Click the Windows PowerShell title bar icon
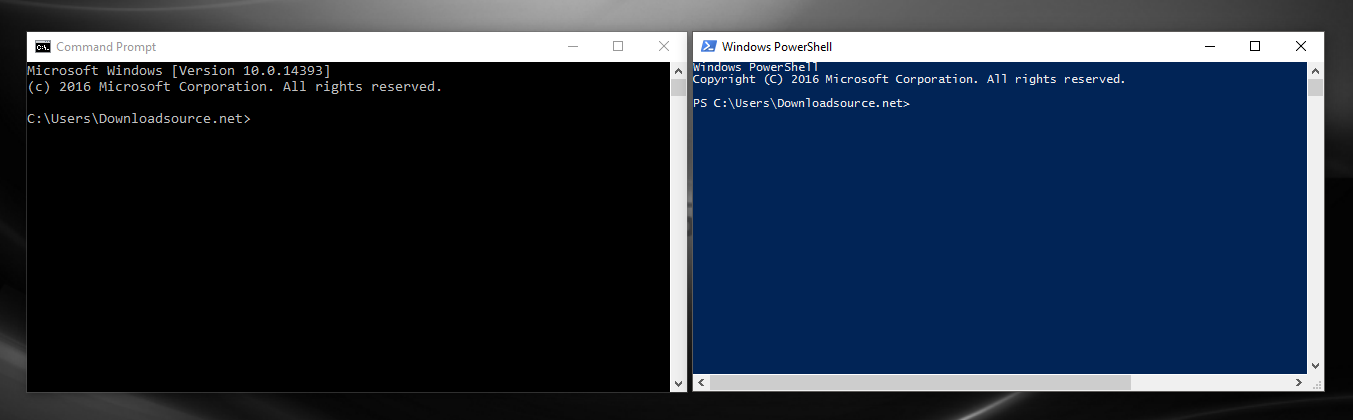 pyautogui.click(x=708, y=46)
